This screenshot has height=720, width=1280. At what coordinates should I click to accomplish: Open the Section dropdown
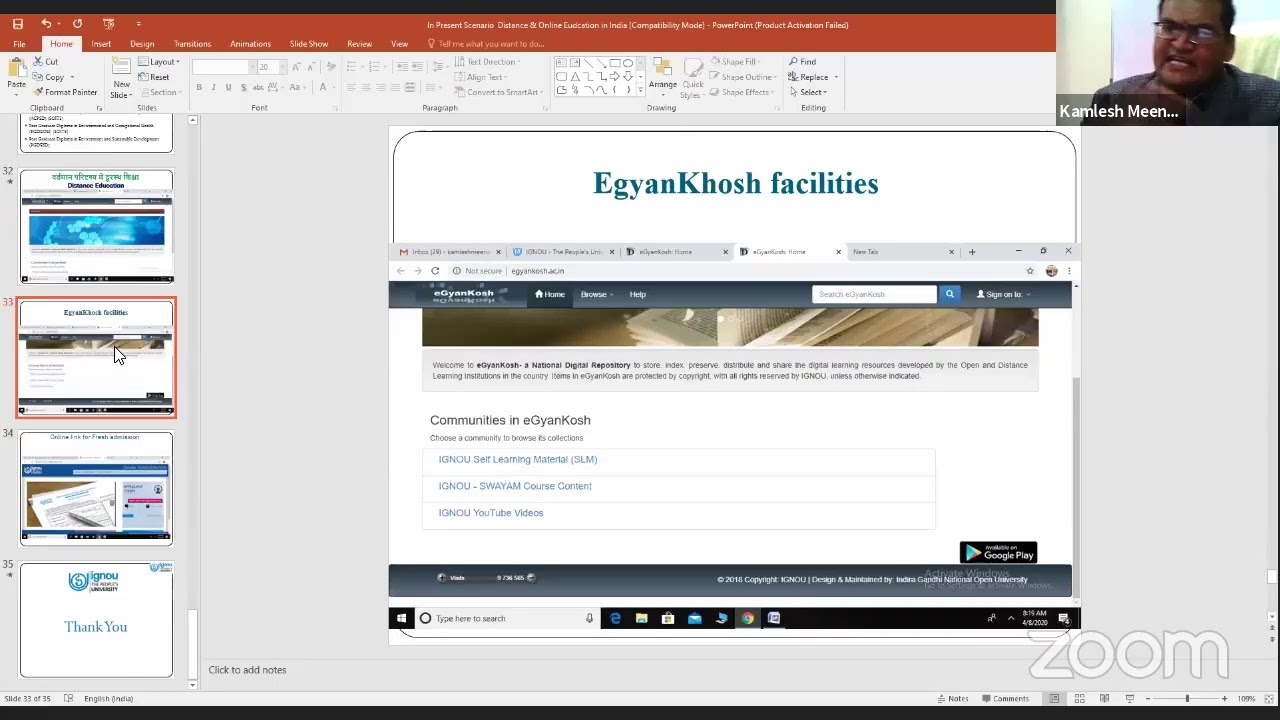159,92
